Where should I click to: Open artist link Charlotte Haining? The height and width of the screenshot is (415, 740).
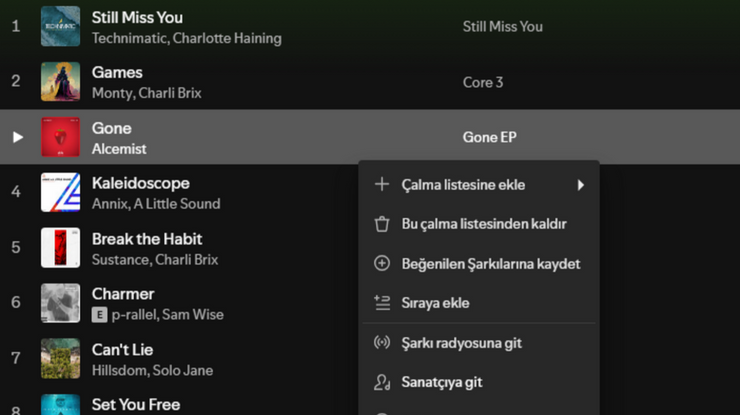click(x=227, y=38)
